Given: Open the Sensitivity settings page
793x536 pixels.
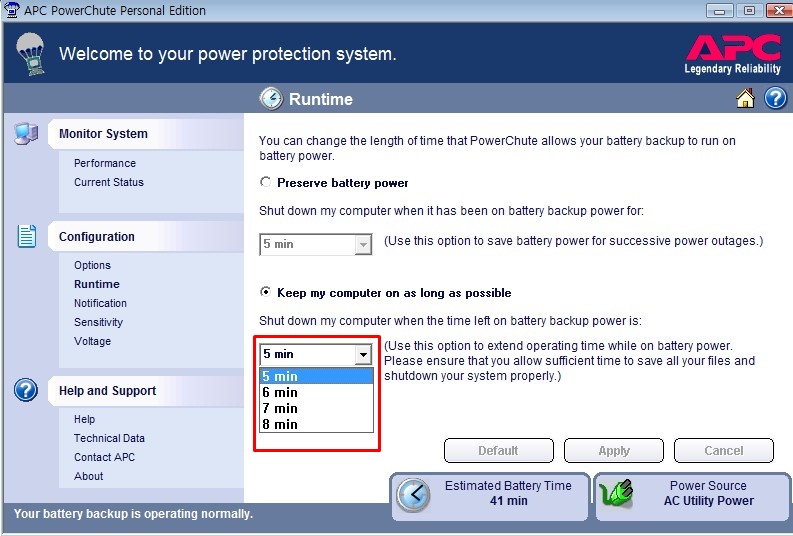Looking at the screenshot, I should click(x=98, y=322).
